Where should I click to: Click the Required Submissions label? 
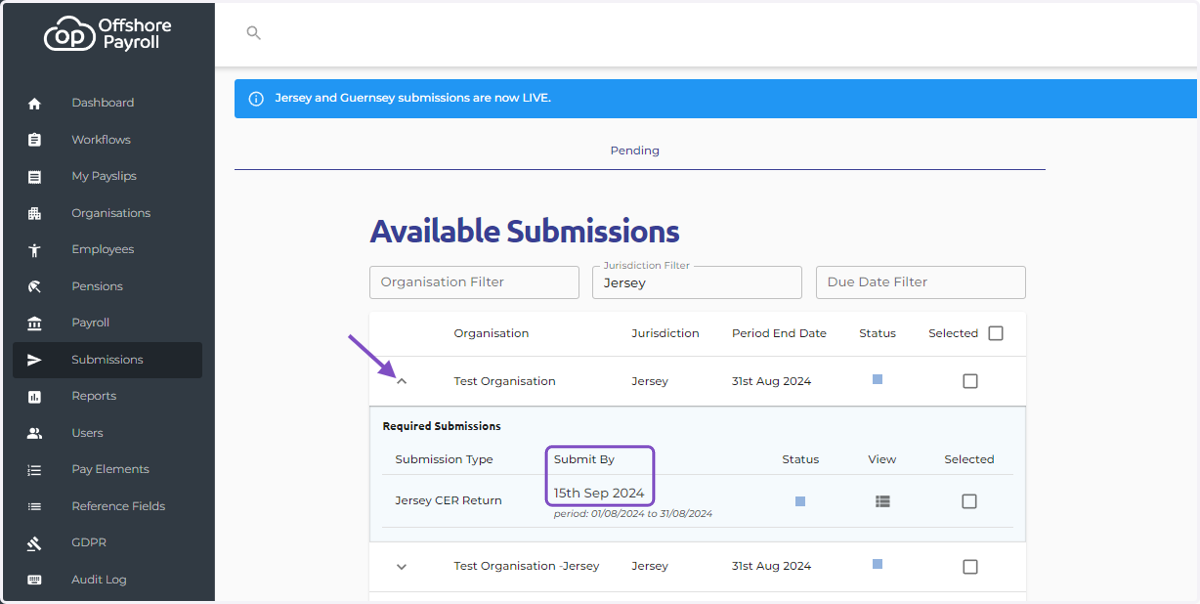pos(441,426)
